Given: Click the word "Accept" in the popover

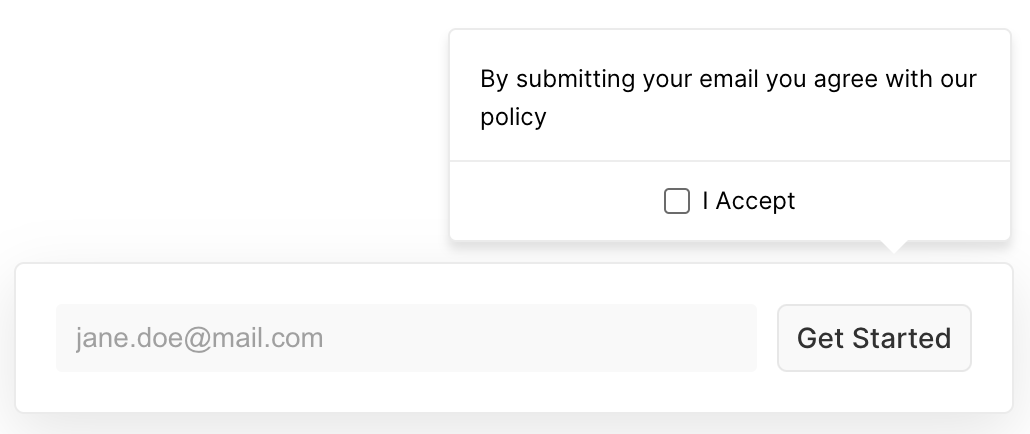Looking at the screenshot, I should click(x=756, y=201).
